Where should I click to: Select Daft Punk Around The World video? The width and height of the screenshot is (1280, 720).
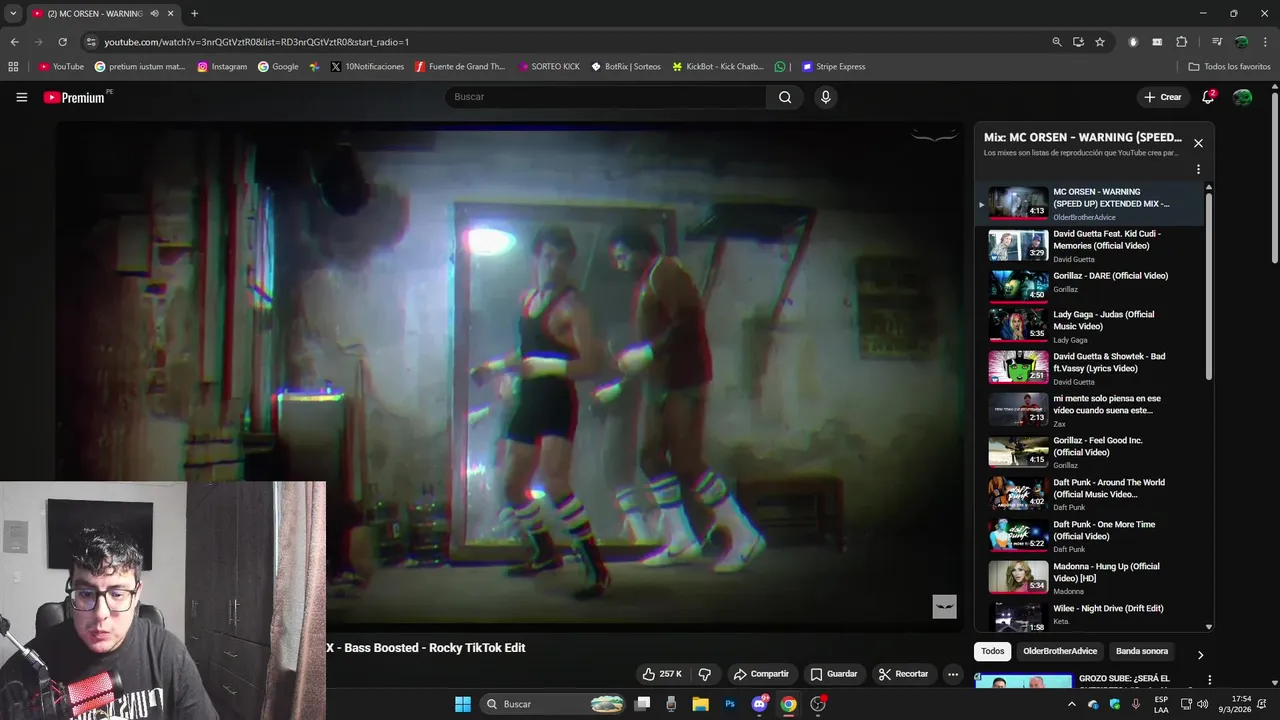[x=1092, y=494]
